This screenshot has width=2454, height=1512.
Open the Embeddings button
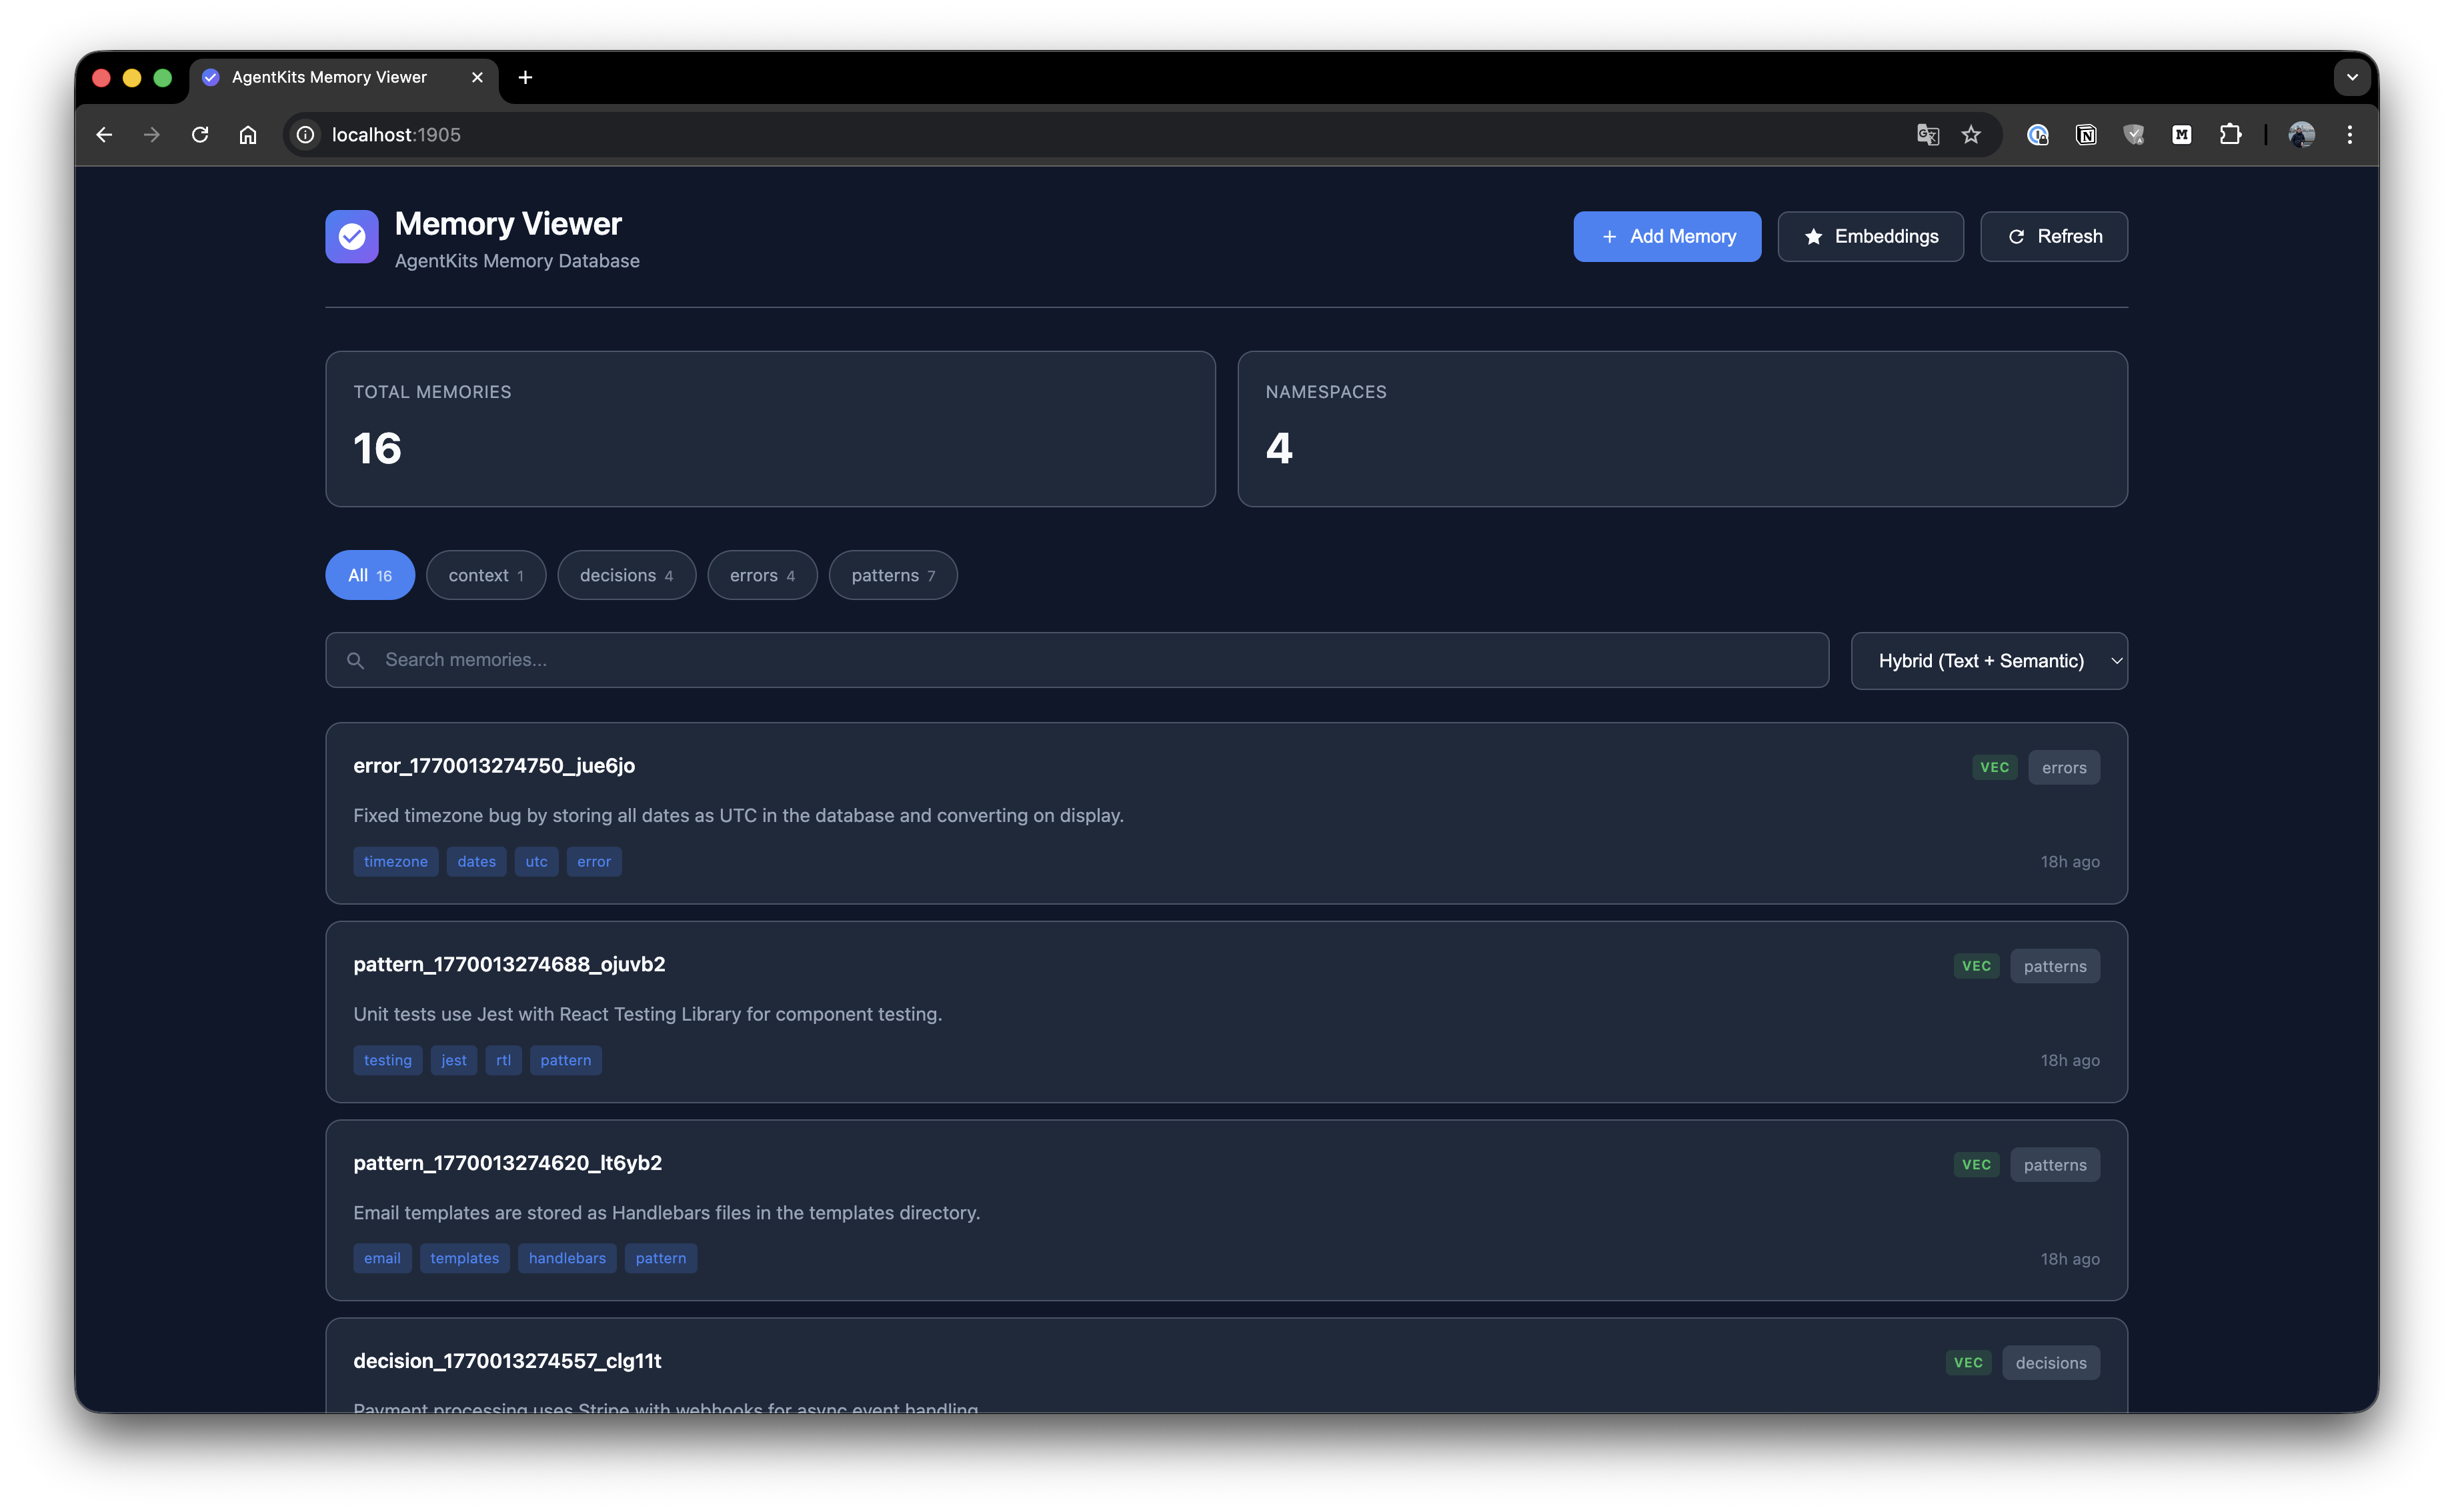pos(1870,237)
